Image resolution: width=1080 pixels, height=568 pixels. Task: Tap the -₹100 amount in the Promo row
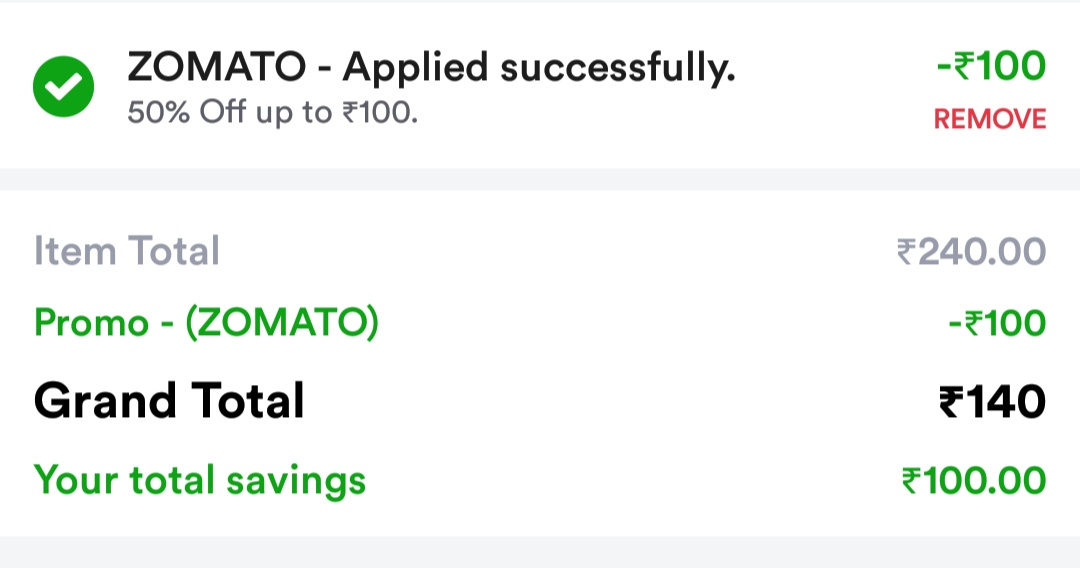[996, 324]
